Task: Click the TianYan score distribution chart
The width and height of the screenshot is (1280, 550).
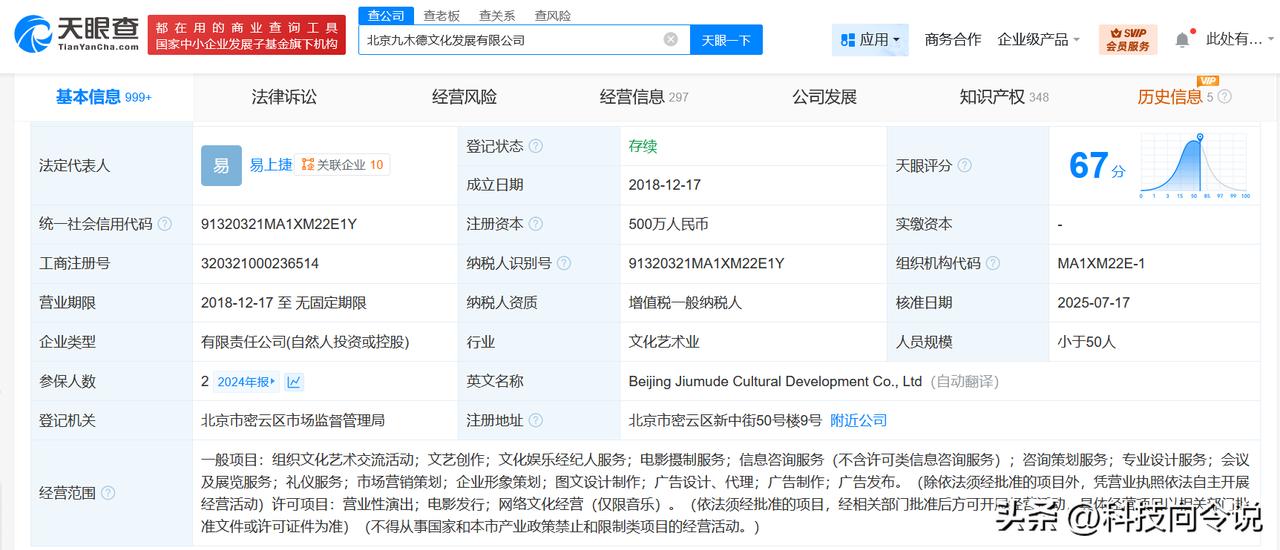Action: (1195, 165)
